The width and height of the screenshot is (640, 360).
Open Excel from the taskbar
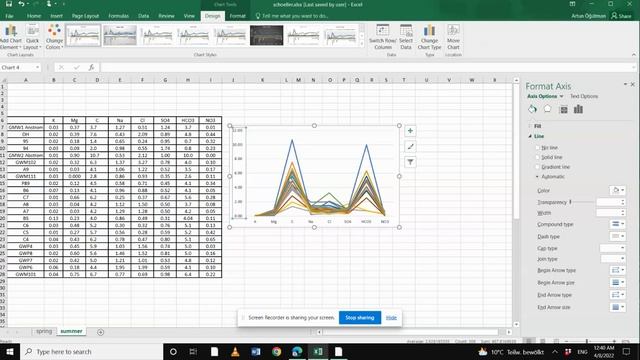tap(318, 351)
